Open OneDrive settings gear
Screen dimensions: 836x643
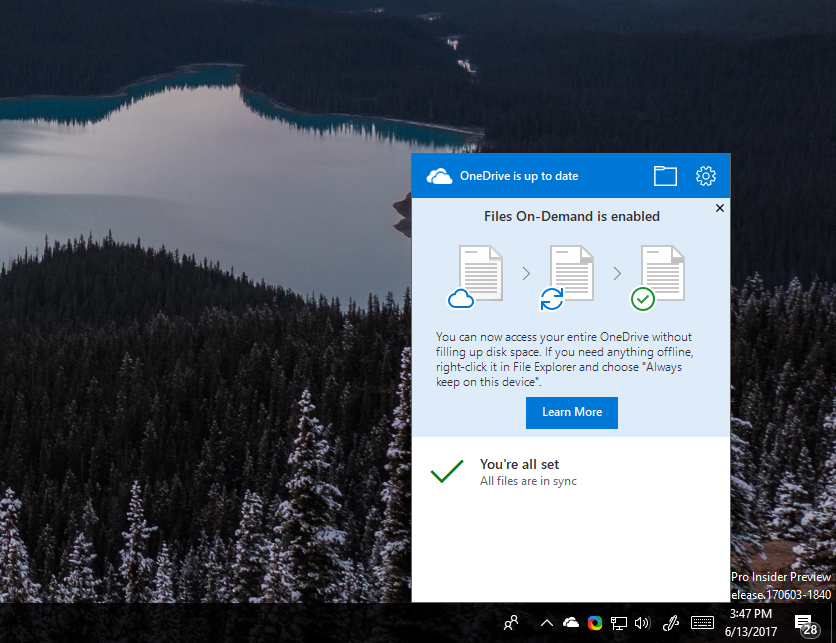pyautogui.click(x=706, y=176)
